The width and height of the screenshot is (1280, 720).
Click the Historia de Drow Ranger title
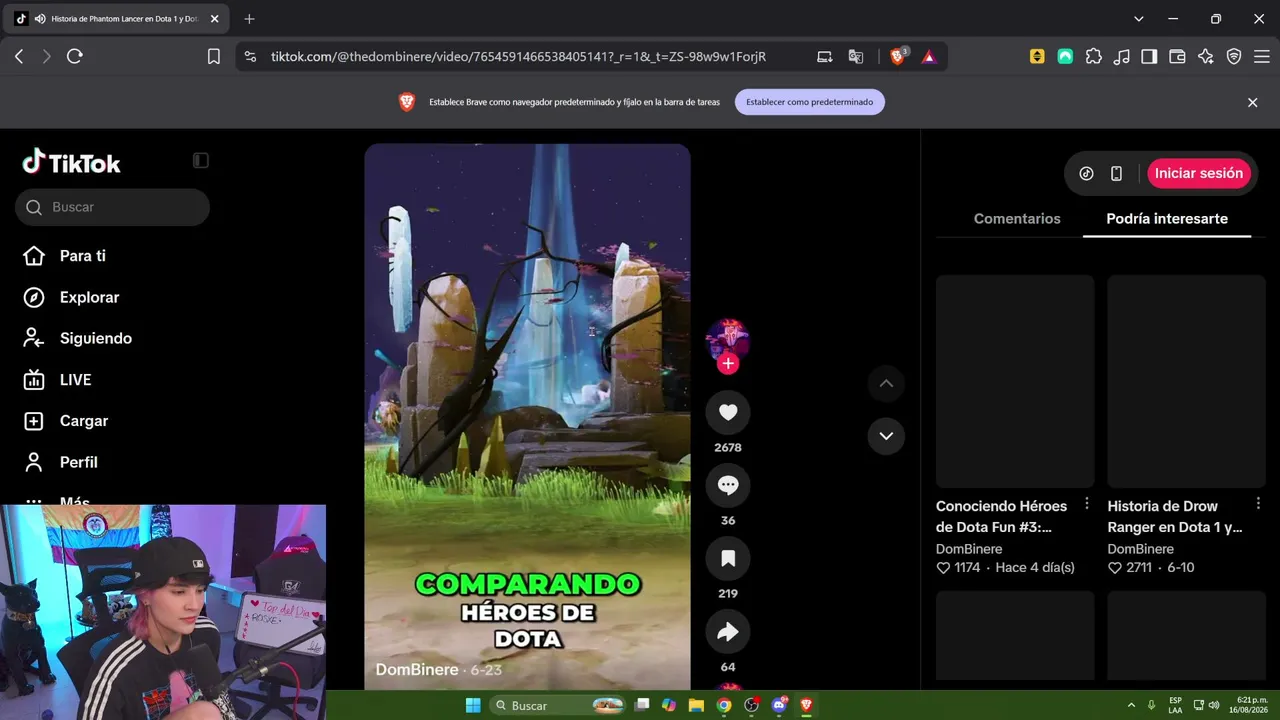click(1175, 516)
